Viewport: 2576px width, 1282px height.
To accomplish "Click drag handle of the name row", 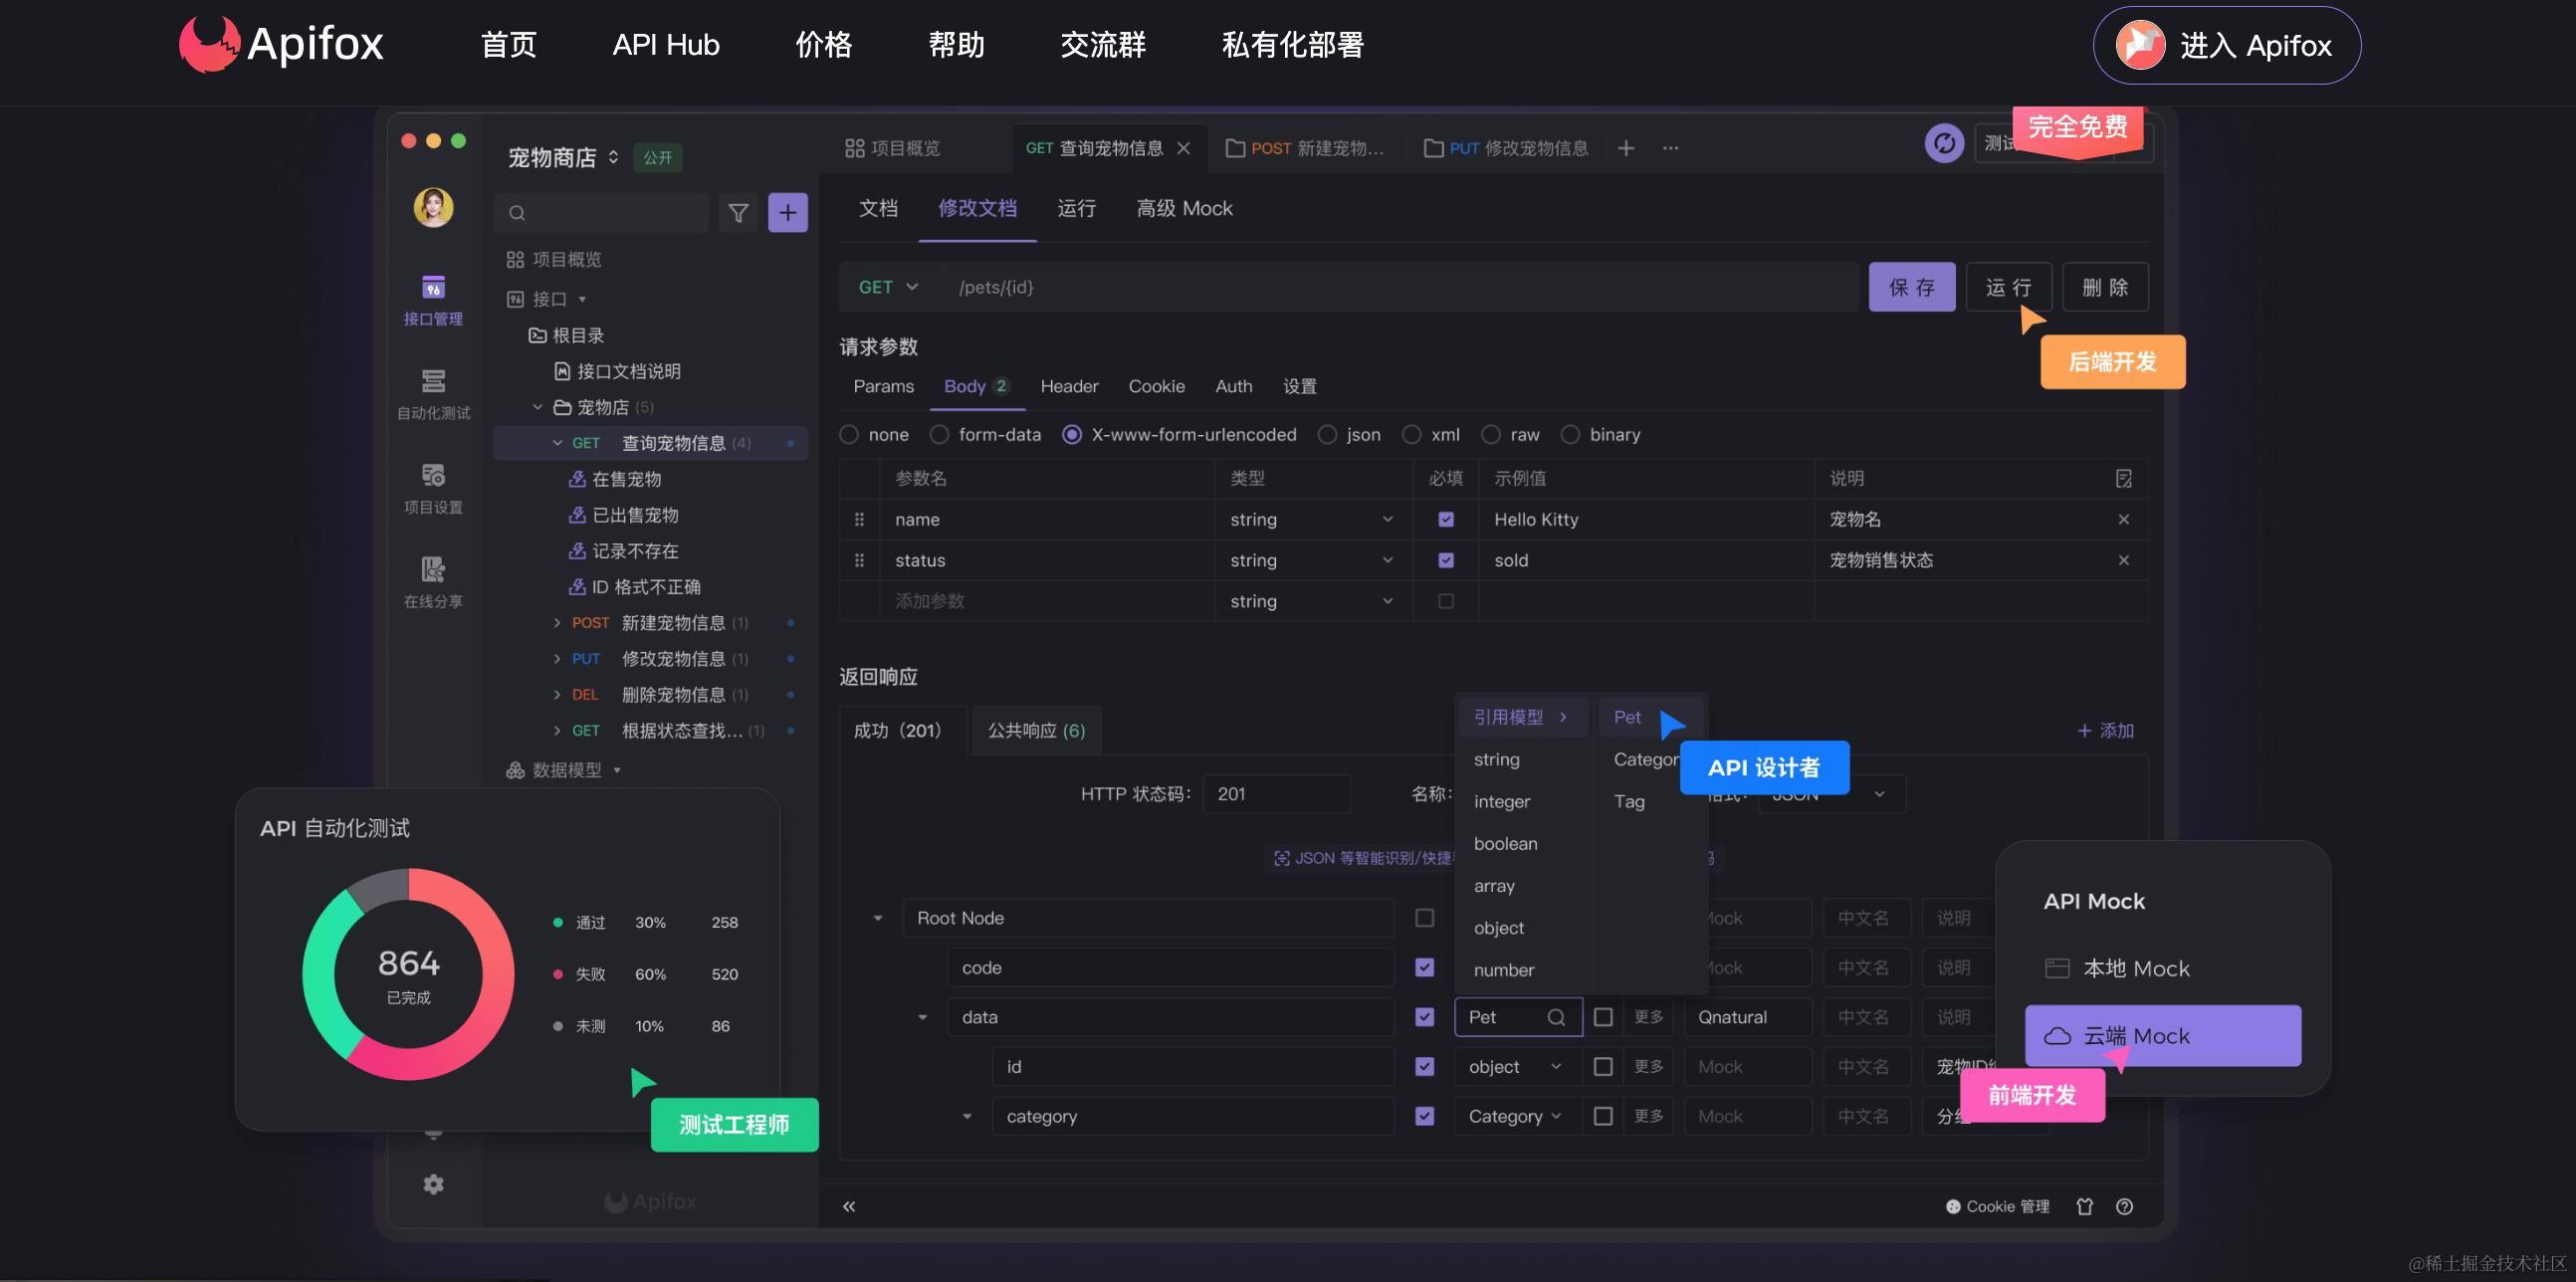I will [859, 519].
